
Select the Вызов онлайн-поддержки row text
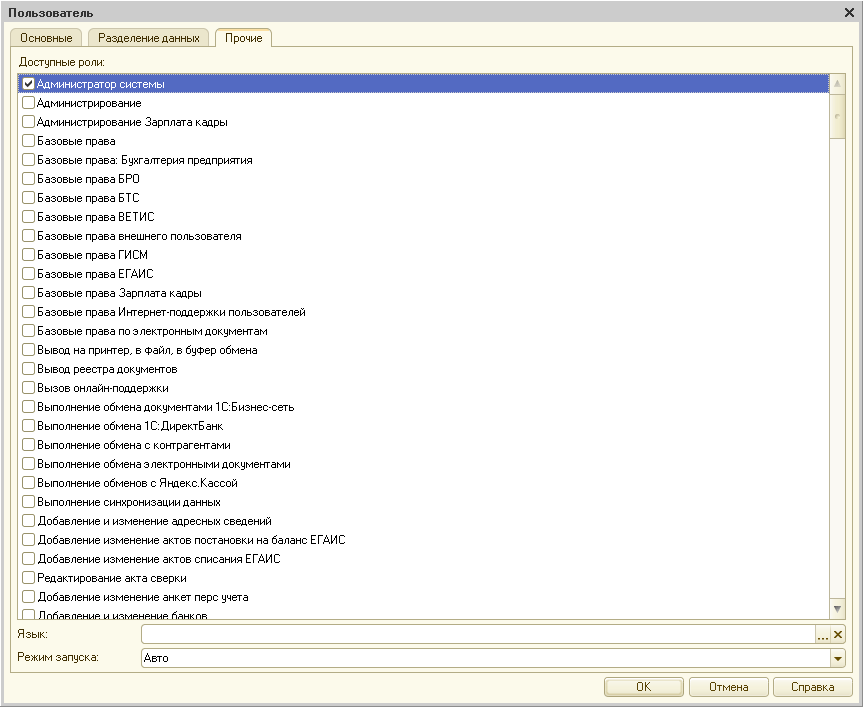[x=103, y=388]
